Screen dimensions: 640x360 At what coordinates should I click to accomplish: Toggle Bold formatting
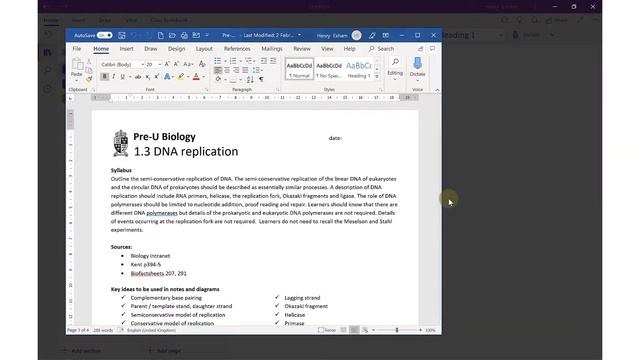pos(104,77)
